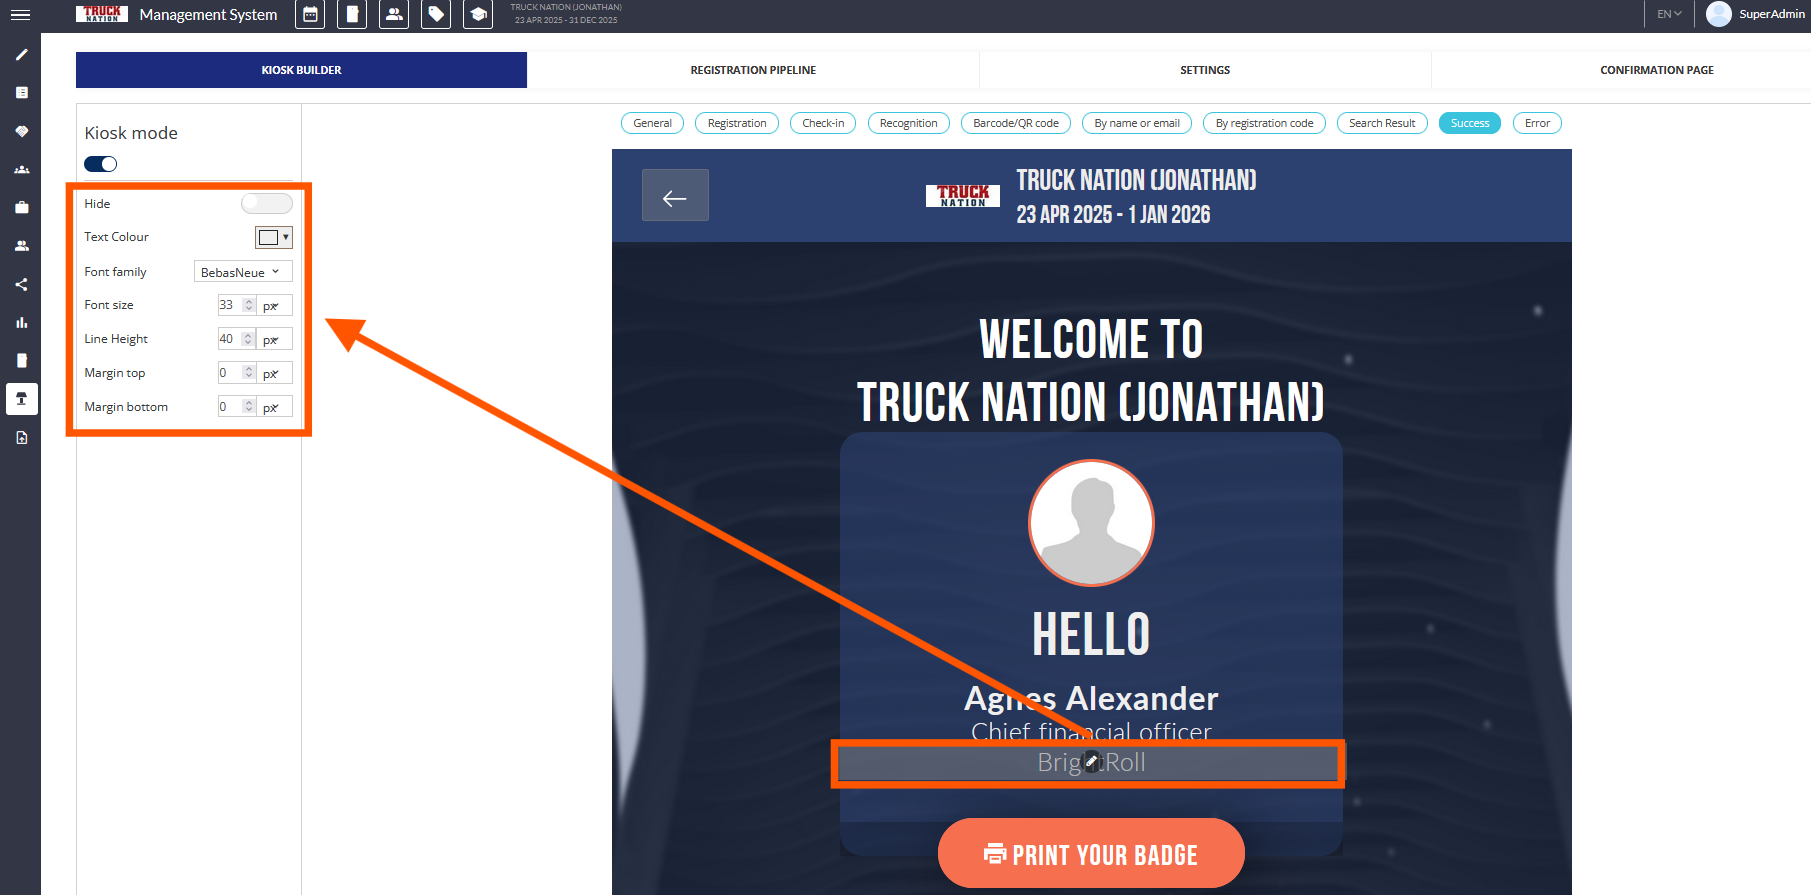Open the Text Colour picker swatch
The image size is (1811, 895).
pyautogui.click(x=273, y=238)
